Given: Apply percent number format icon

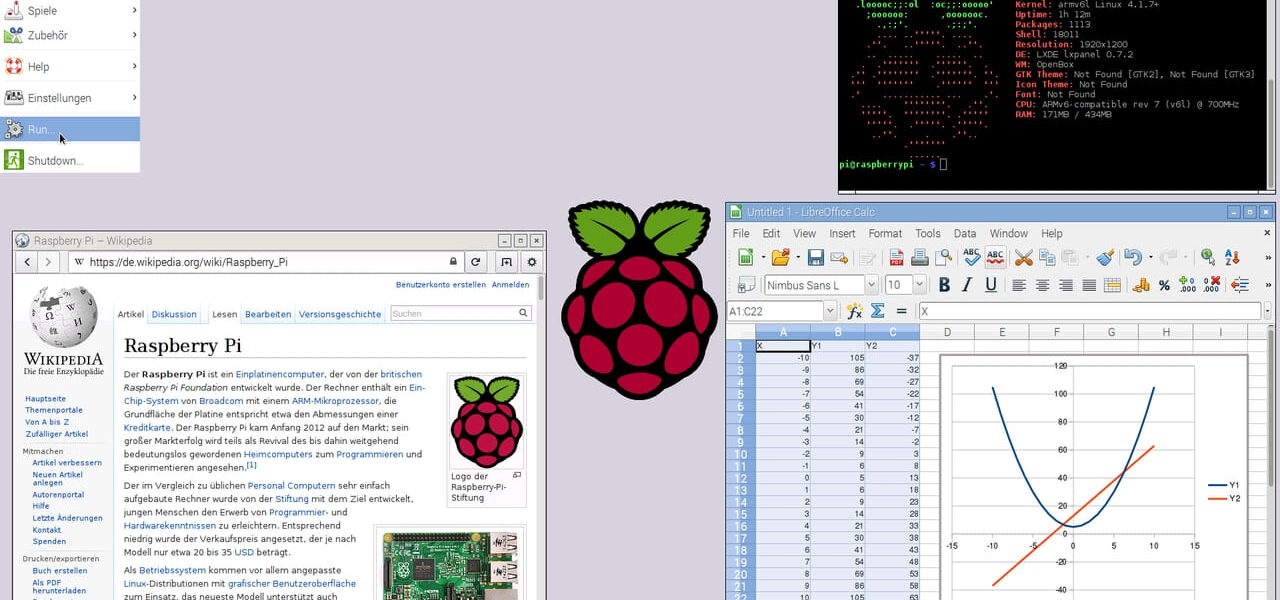Looking at the screenshot, I should (1164, 285).
